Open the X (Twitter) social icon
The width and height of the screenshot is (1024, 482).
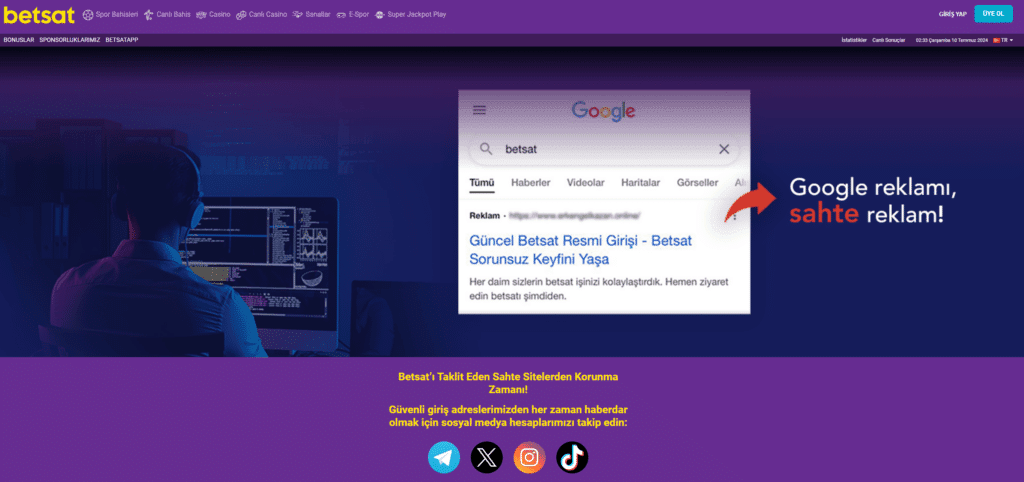tap(487, 457)
